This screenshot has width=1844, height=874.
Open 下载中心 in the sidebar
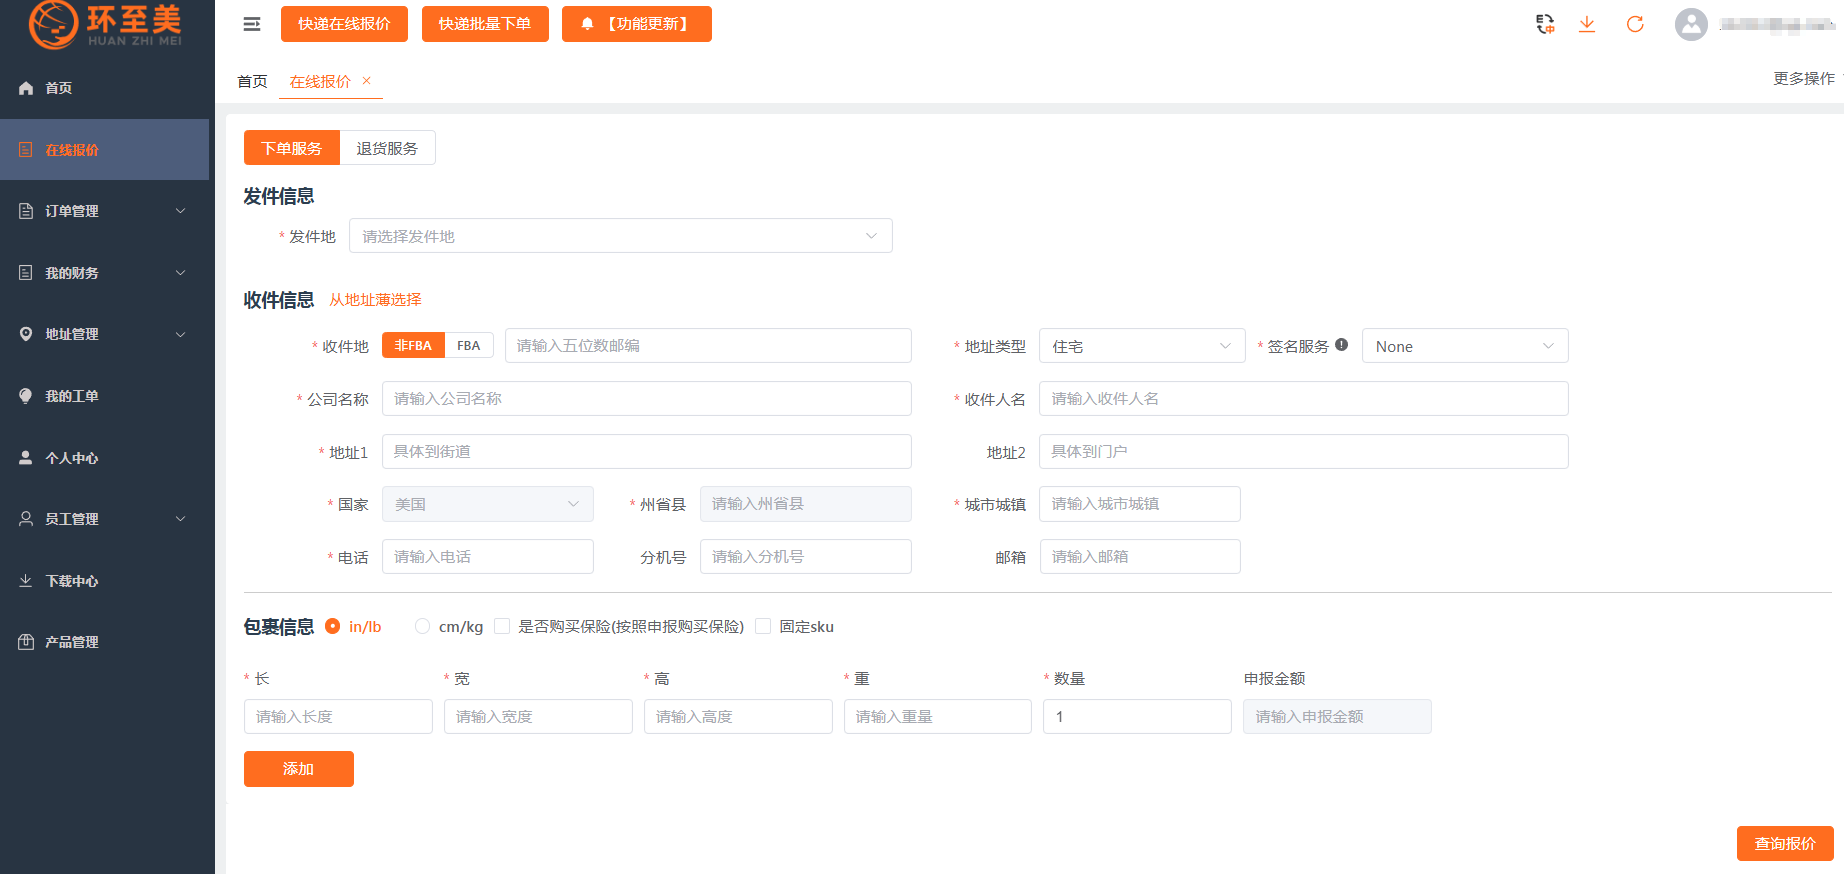[x=104, y=581]
